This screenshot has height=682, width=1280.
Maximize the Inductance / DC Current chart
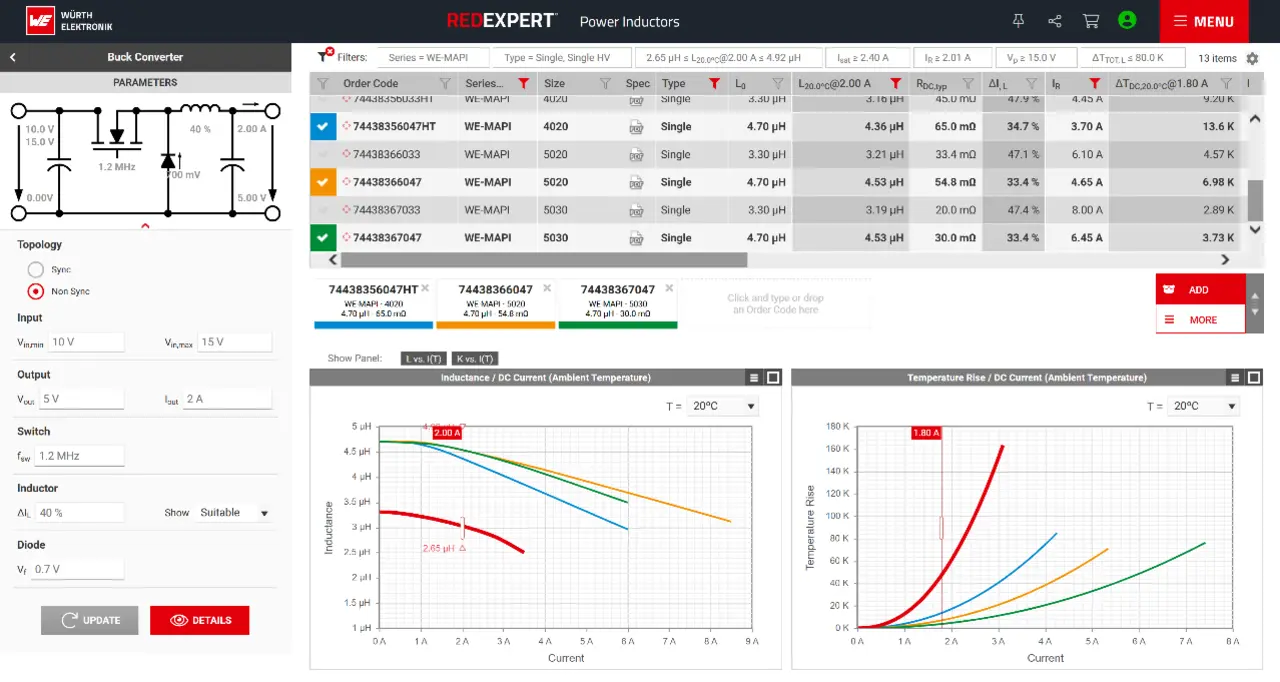773,378
